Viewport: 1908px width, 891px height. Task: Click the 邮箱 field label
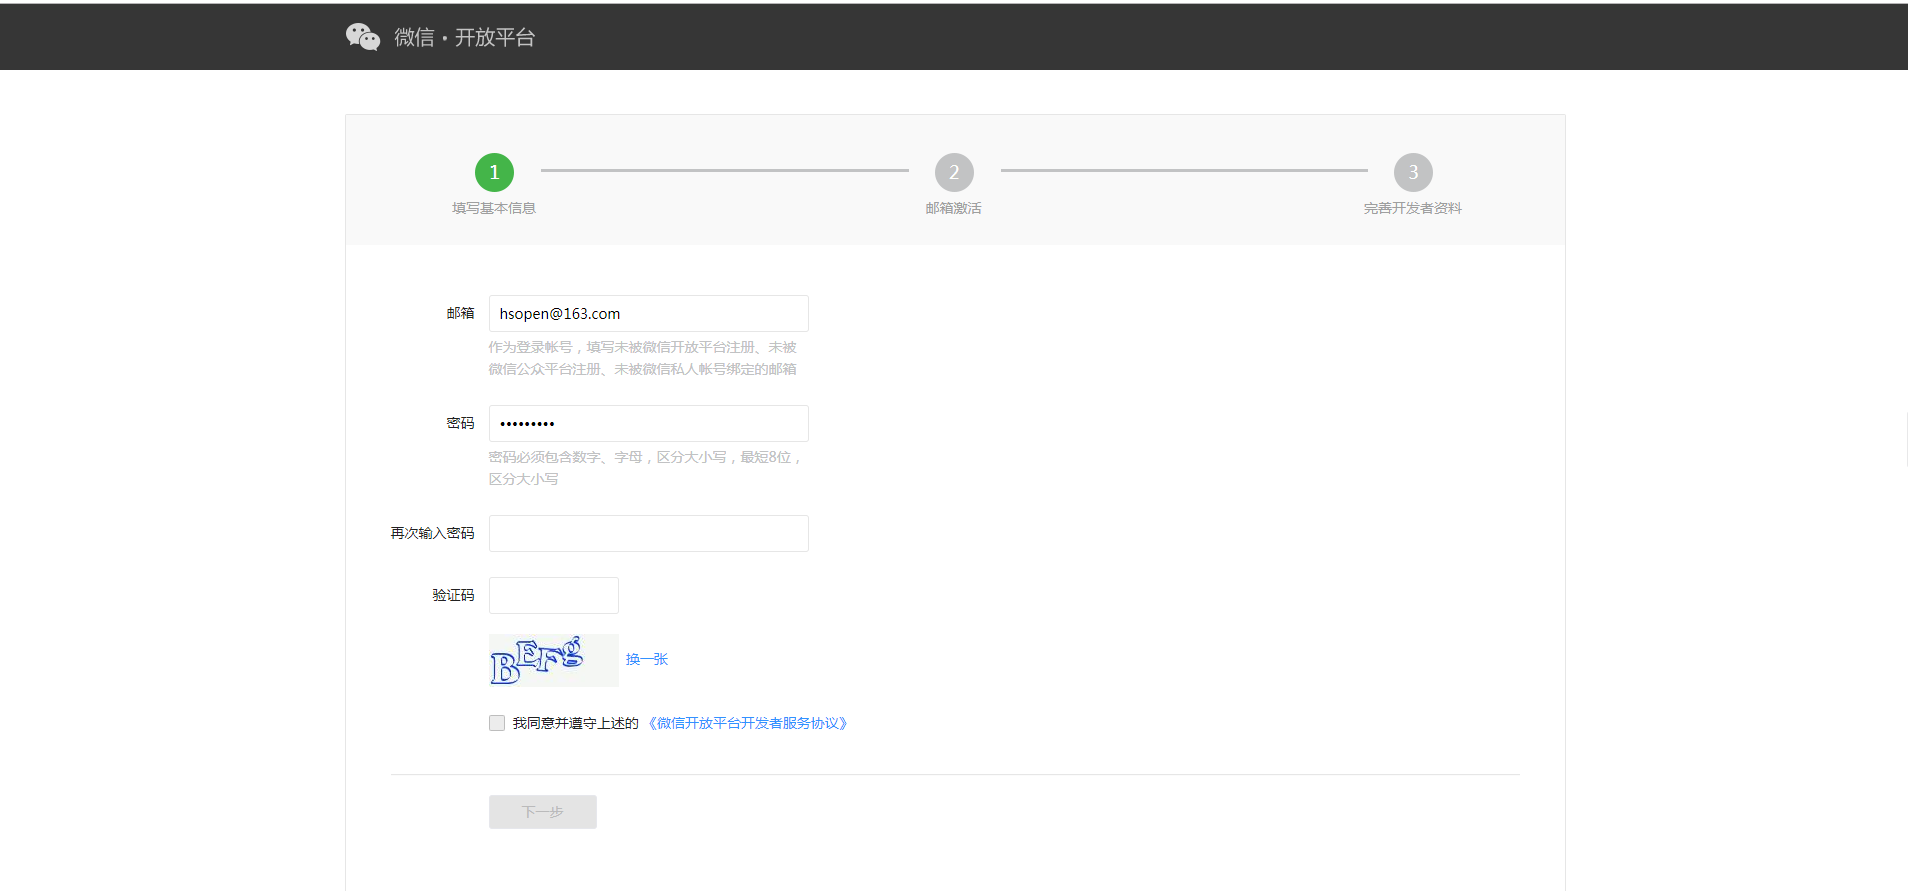(460, 313)
